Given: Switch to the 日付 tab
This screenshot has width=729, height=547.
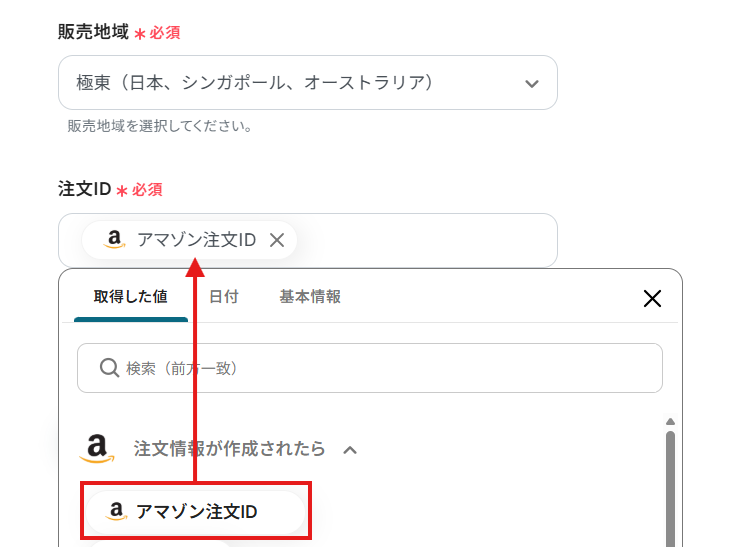Looking at the screenshot, I should [x=223, y=297].
